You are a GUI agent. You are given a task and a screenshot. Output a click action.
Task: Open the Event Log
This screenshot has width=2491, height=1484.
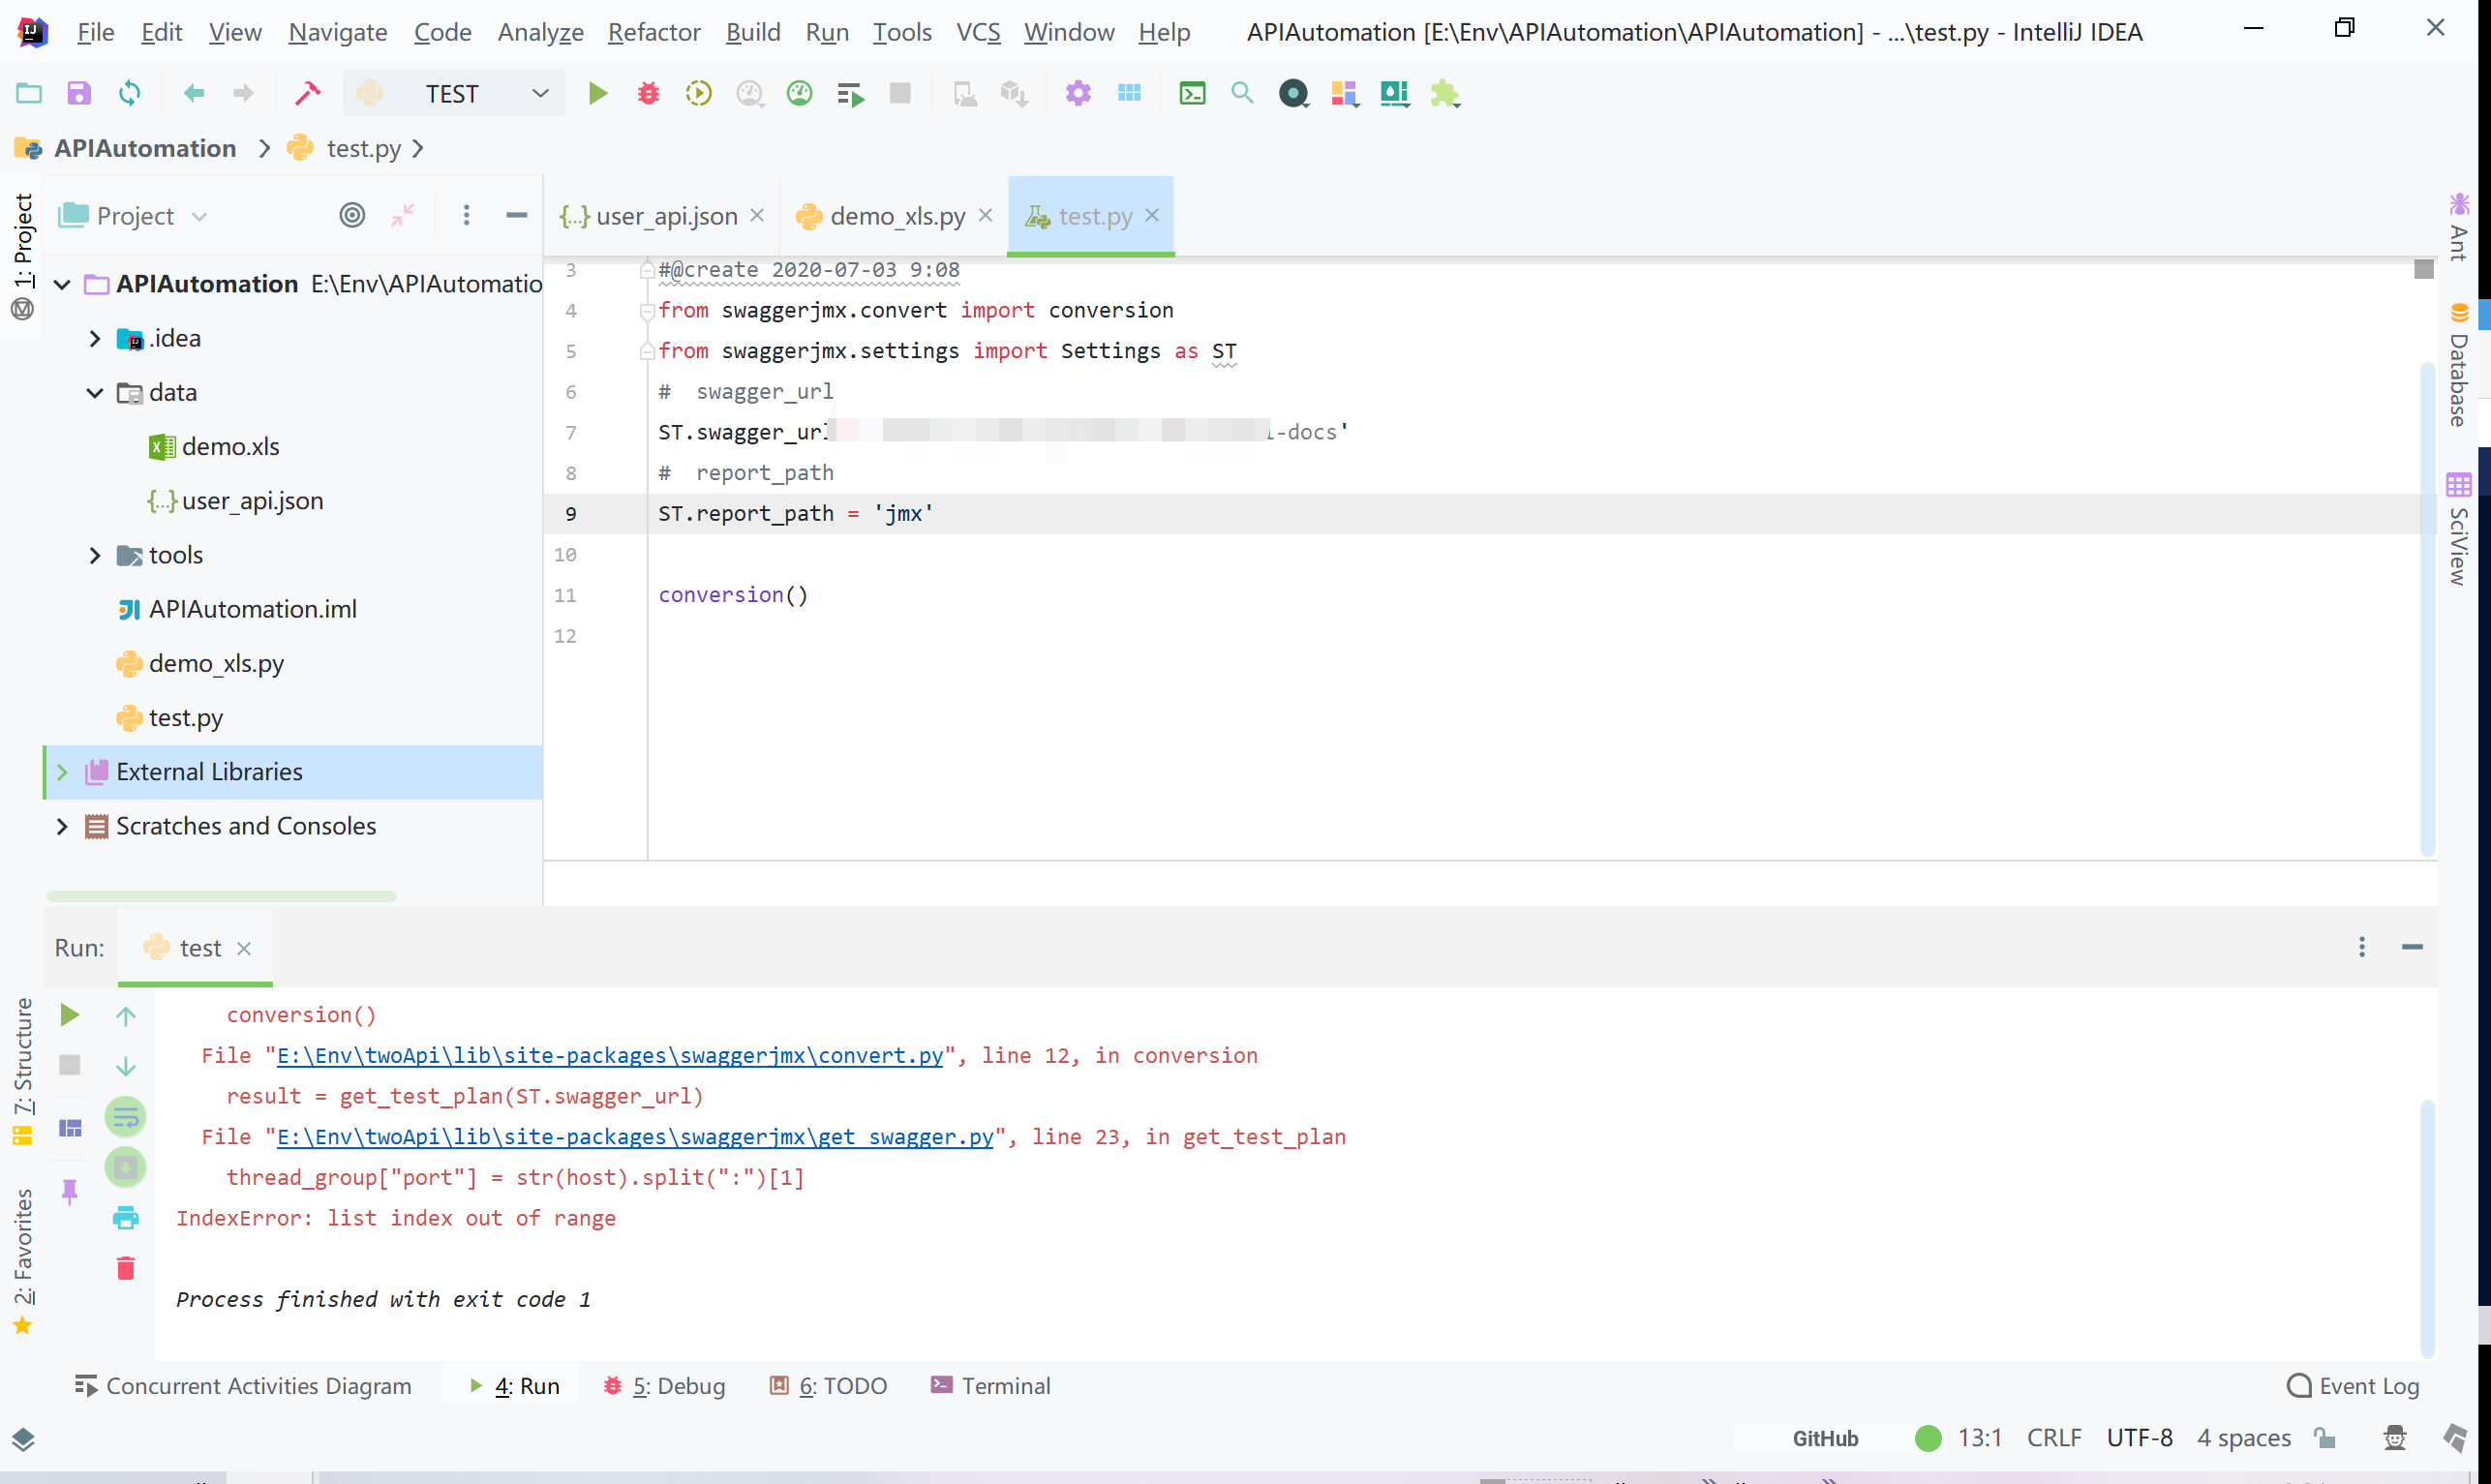point(2353,1386)
